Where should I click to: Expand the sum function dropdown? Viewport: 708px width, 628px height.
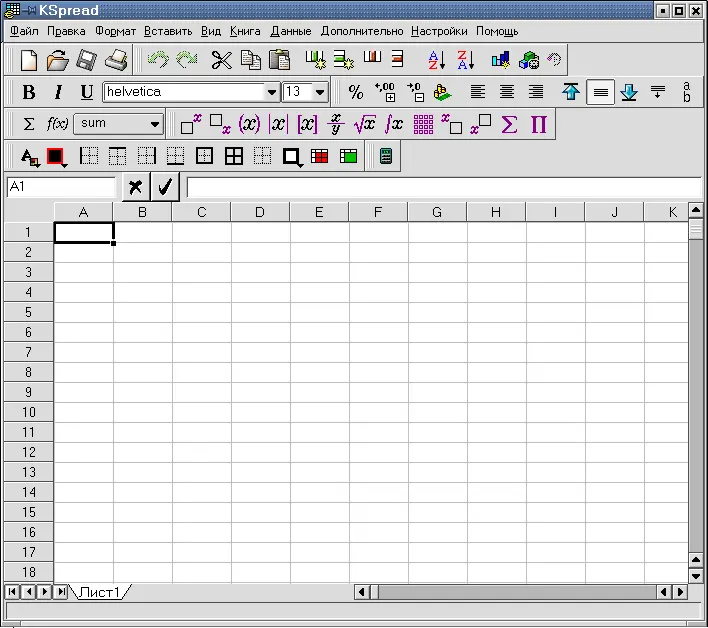155,124
